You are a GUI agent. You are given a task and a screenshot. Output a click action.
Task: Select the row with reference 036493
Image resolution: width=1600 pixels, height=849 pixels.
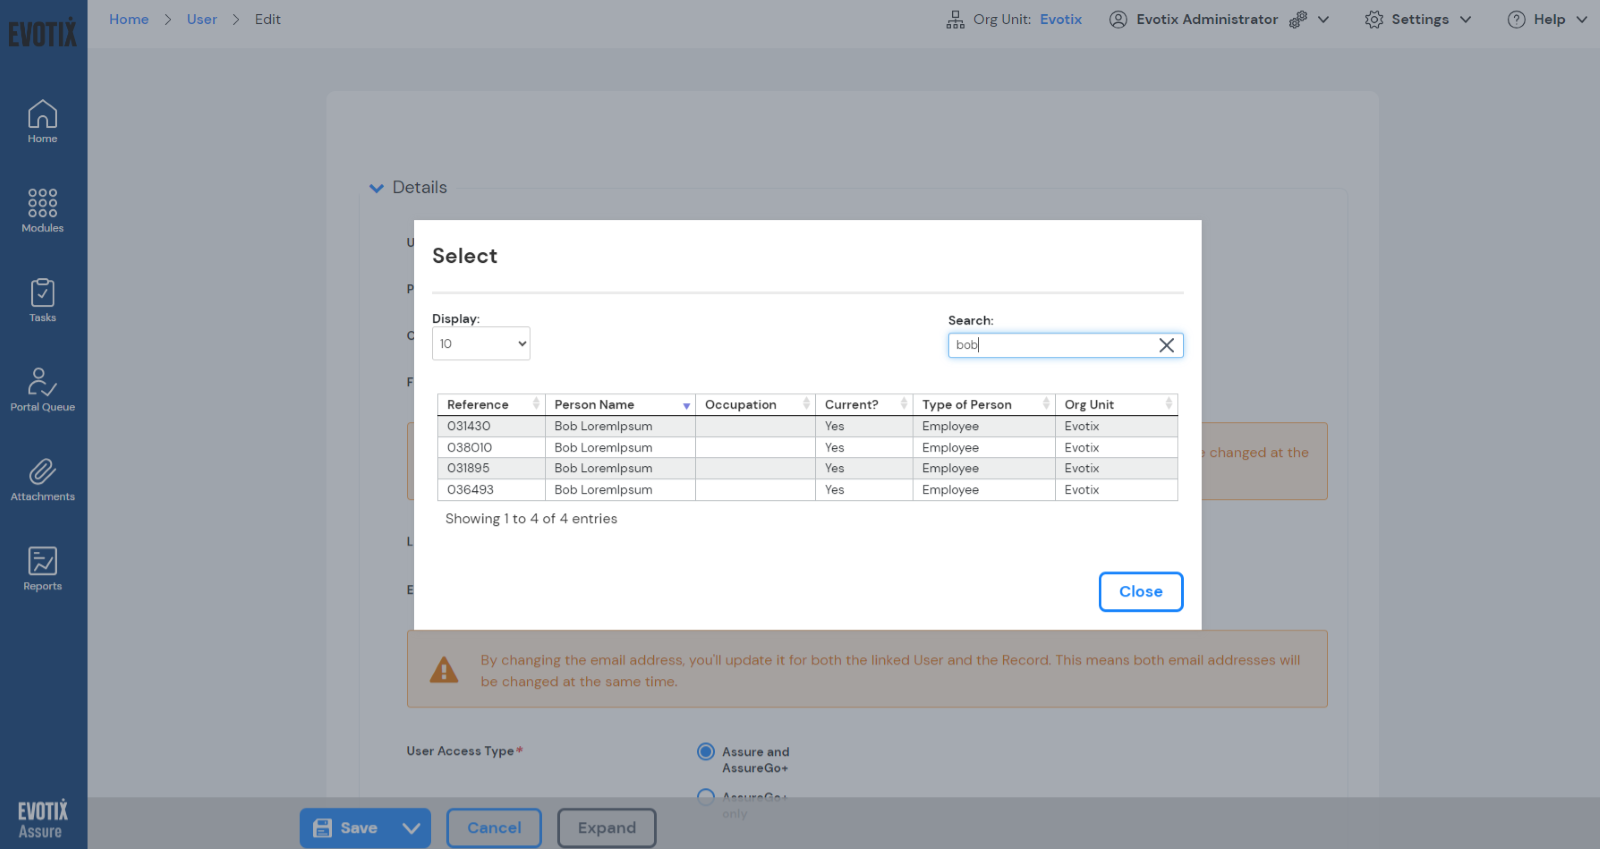[807, 490]
